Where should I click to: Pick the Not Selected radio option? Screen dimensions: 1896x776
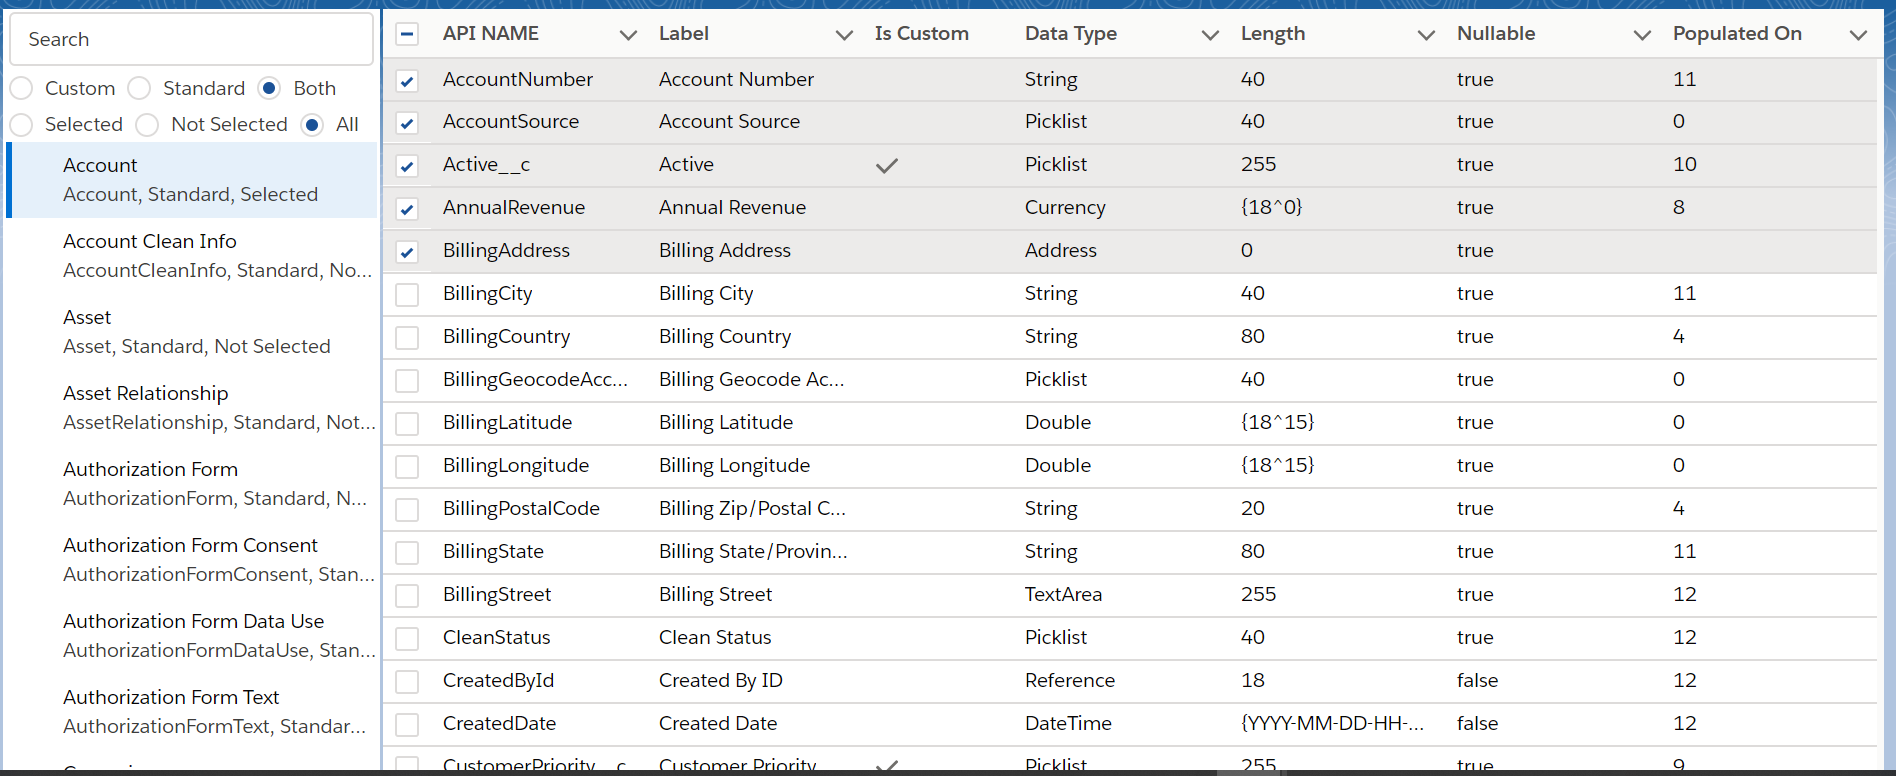click(x=148, y=125)
